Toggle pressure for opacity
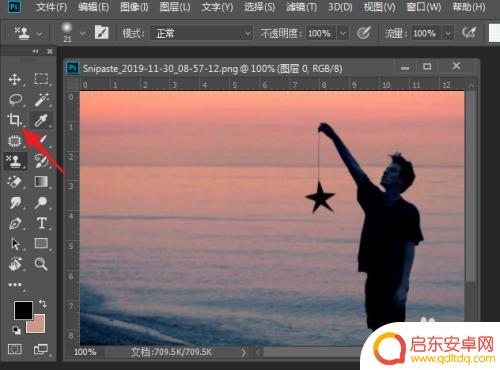Screen dimensions: 500x370 [x=363, y=33]
